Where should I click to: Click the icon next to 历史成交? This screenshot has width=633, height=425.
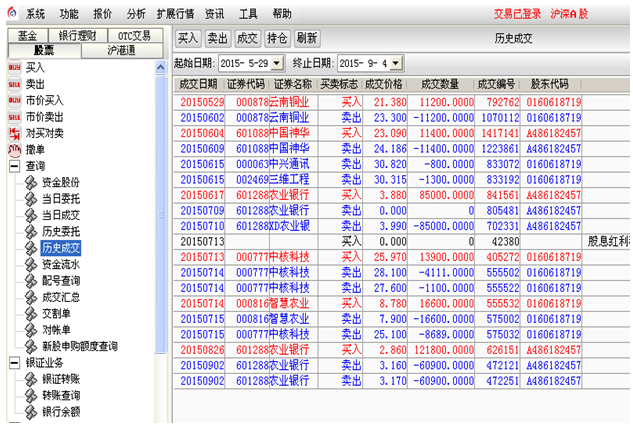click(31, 248)
